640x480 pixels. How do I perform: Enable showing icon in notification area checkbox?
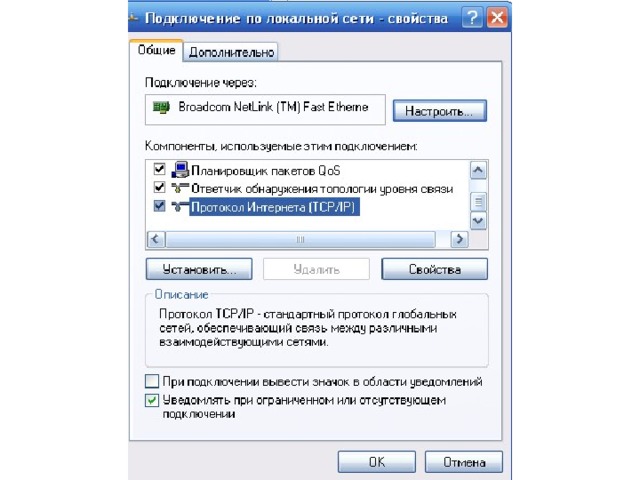point(152,381)
